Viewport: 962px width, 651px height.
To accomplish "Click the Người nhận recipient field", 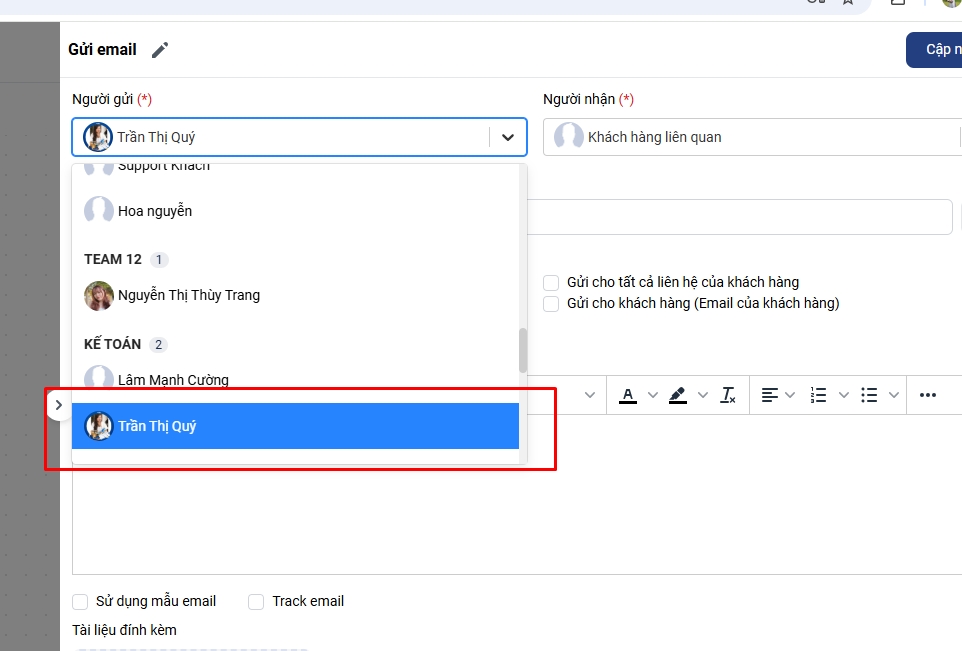I will click(x=750, y=137).
